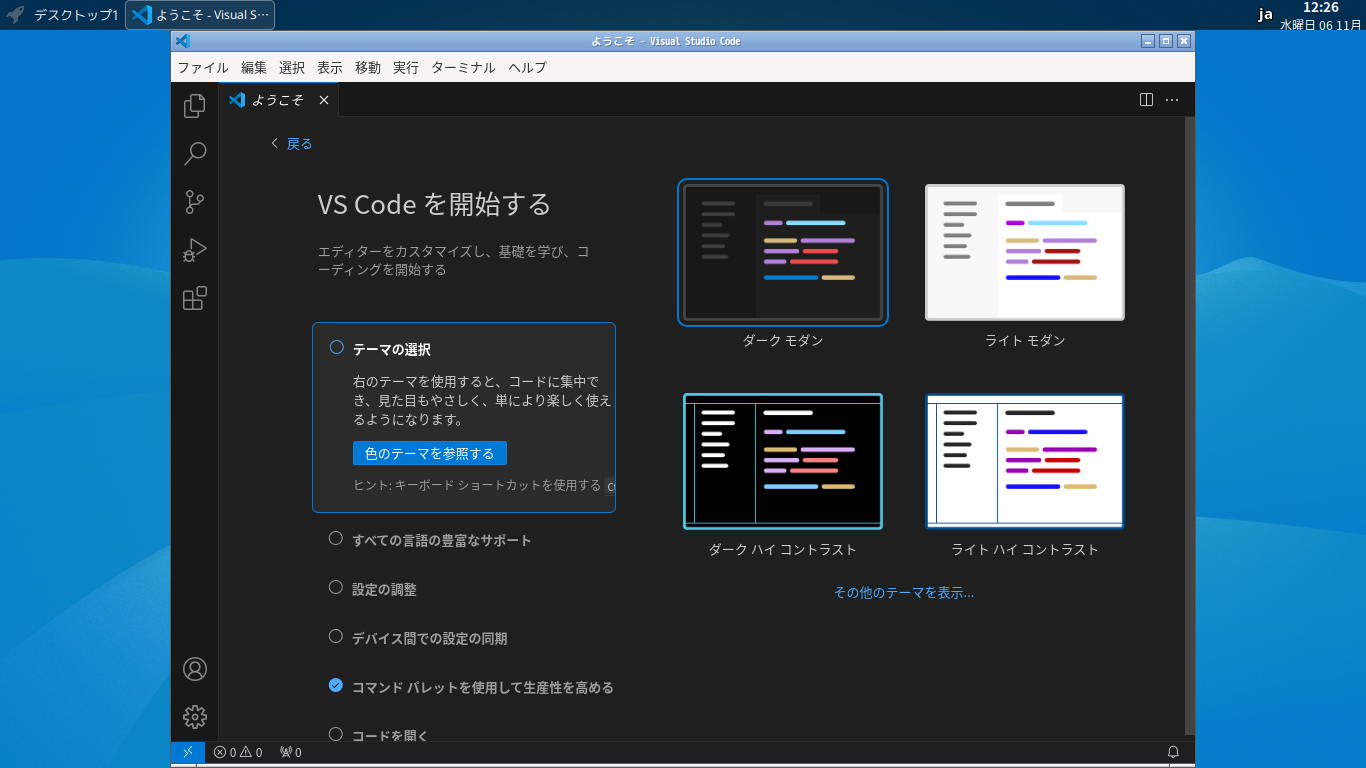
Task: Select the コードを開く step
Action: point(379,735)
